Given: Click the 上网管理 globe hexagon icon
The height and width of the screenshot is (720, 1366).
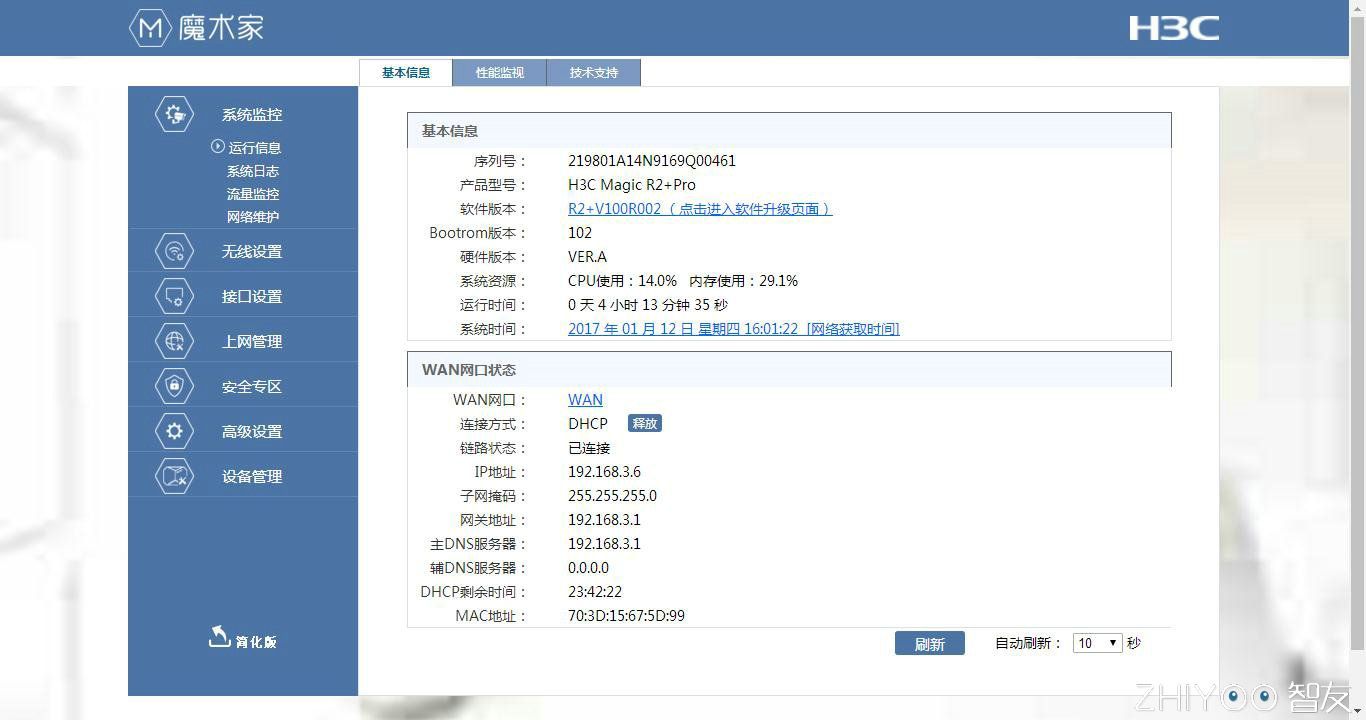Looking at the screenshot, I should (175, 341).
